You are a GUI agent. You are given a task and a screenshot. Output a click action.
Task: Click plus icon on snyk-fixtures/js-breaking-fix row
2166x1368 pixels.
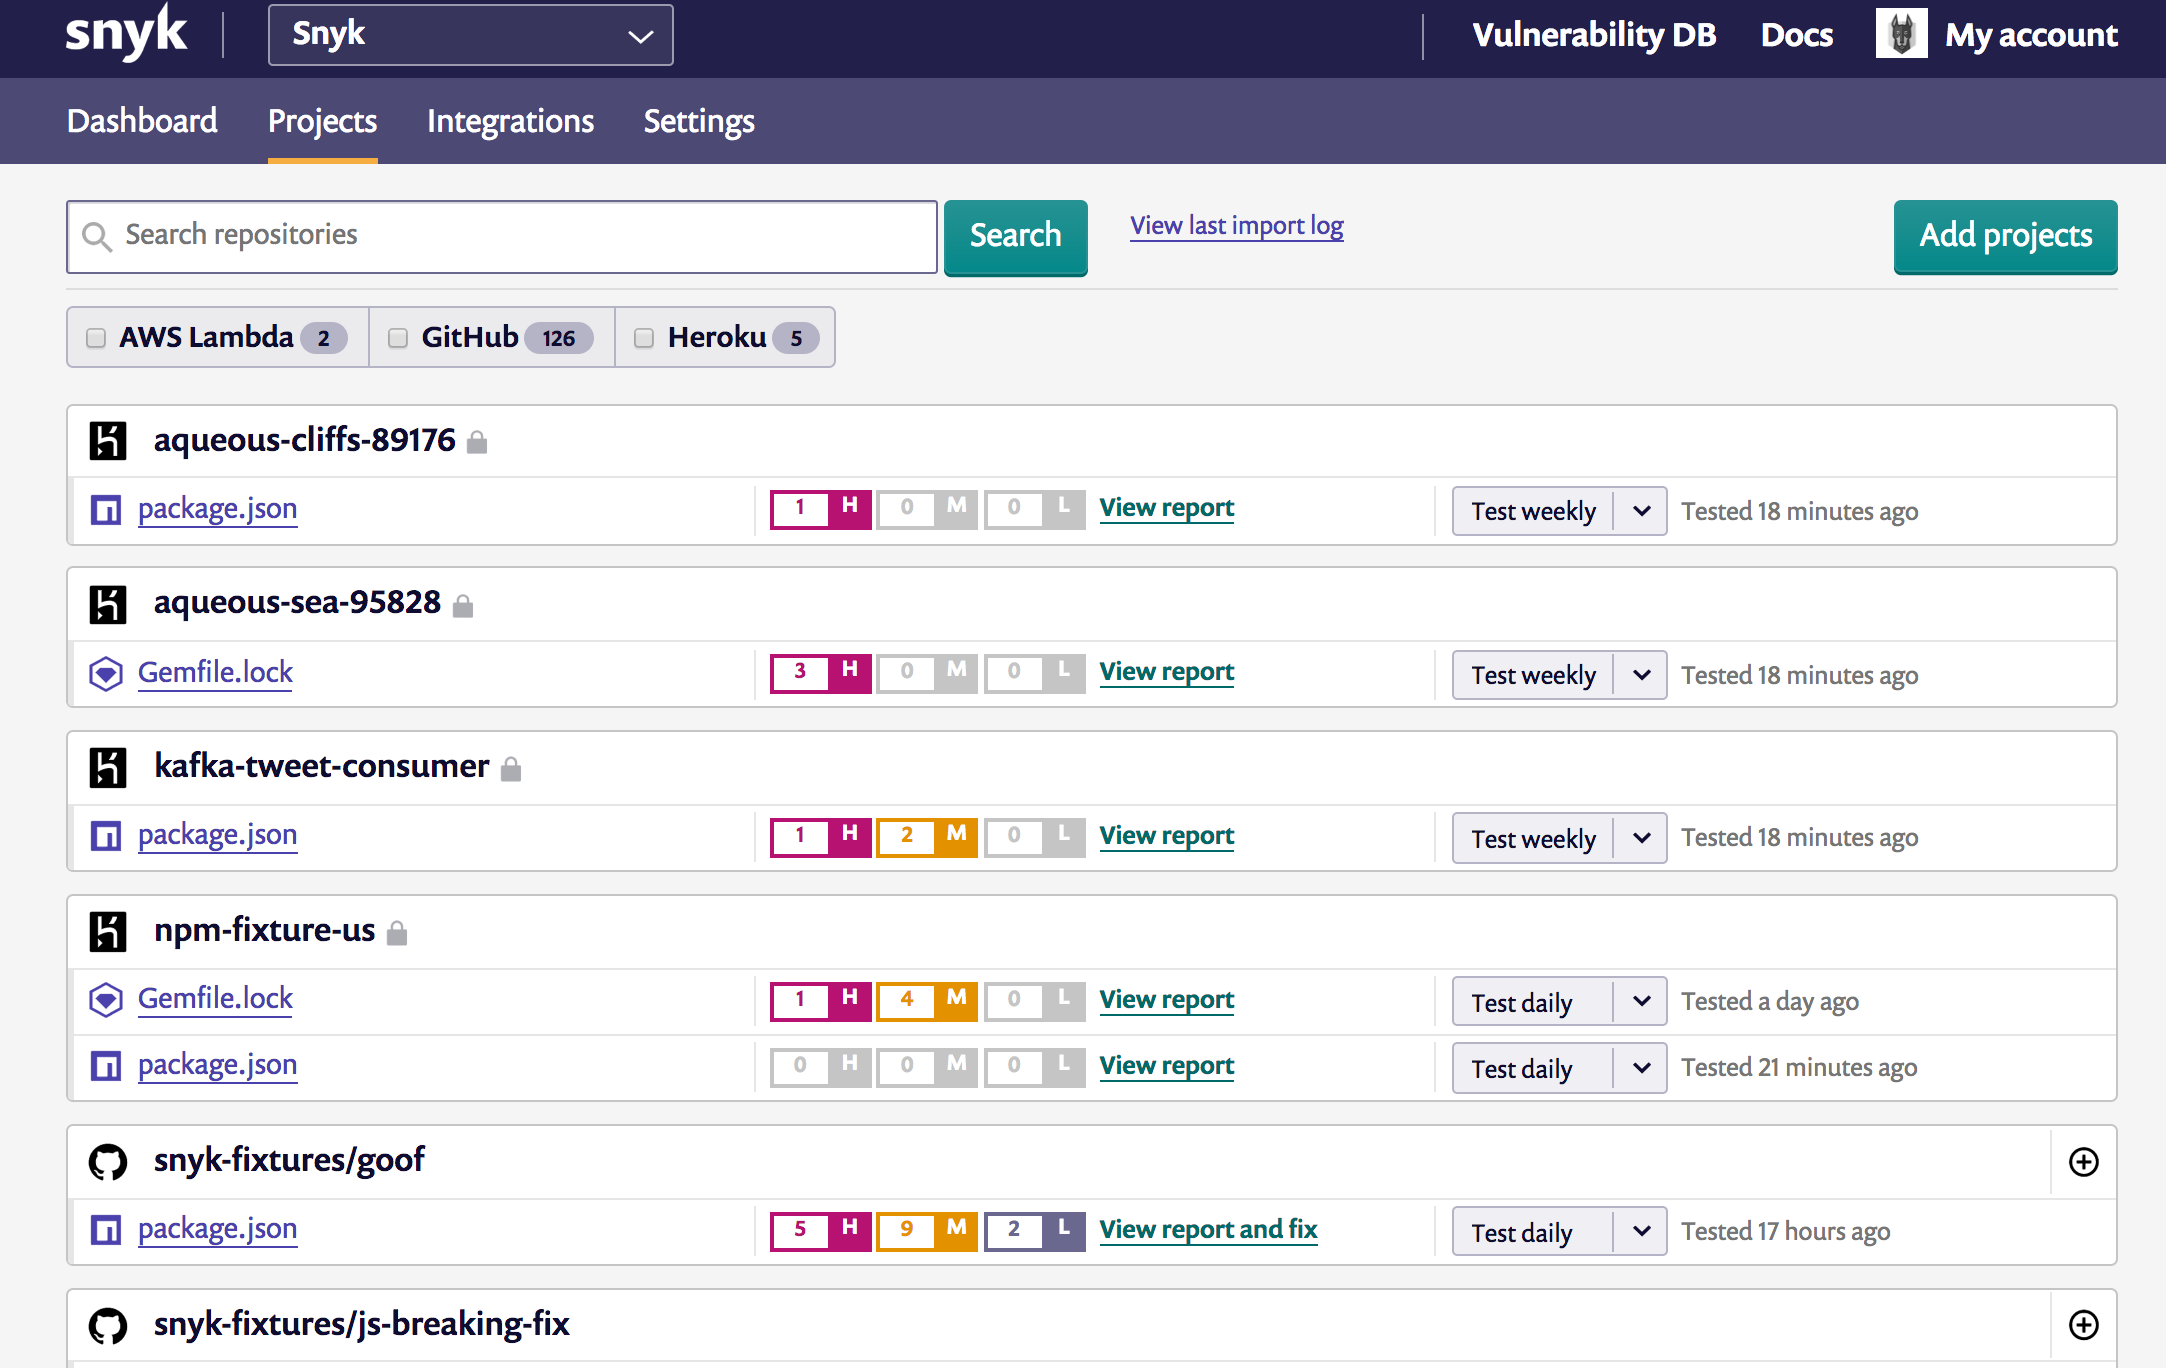click(x=2083, y=1325)
